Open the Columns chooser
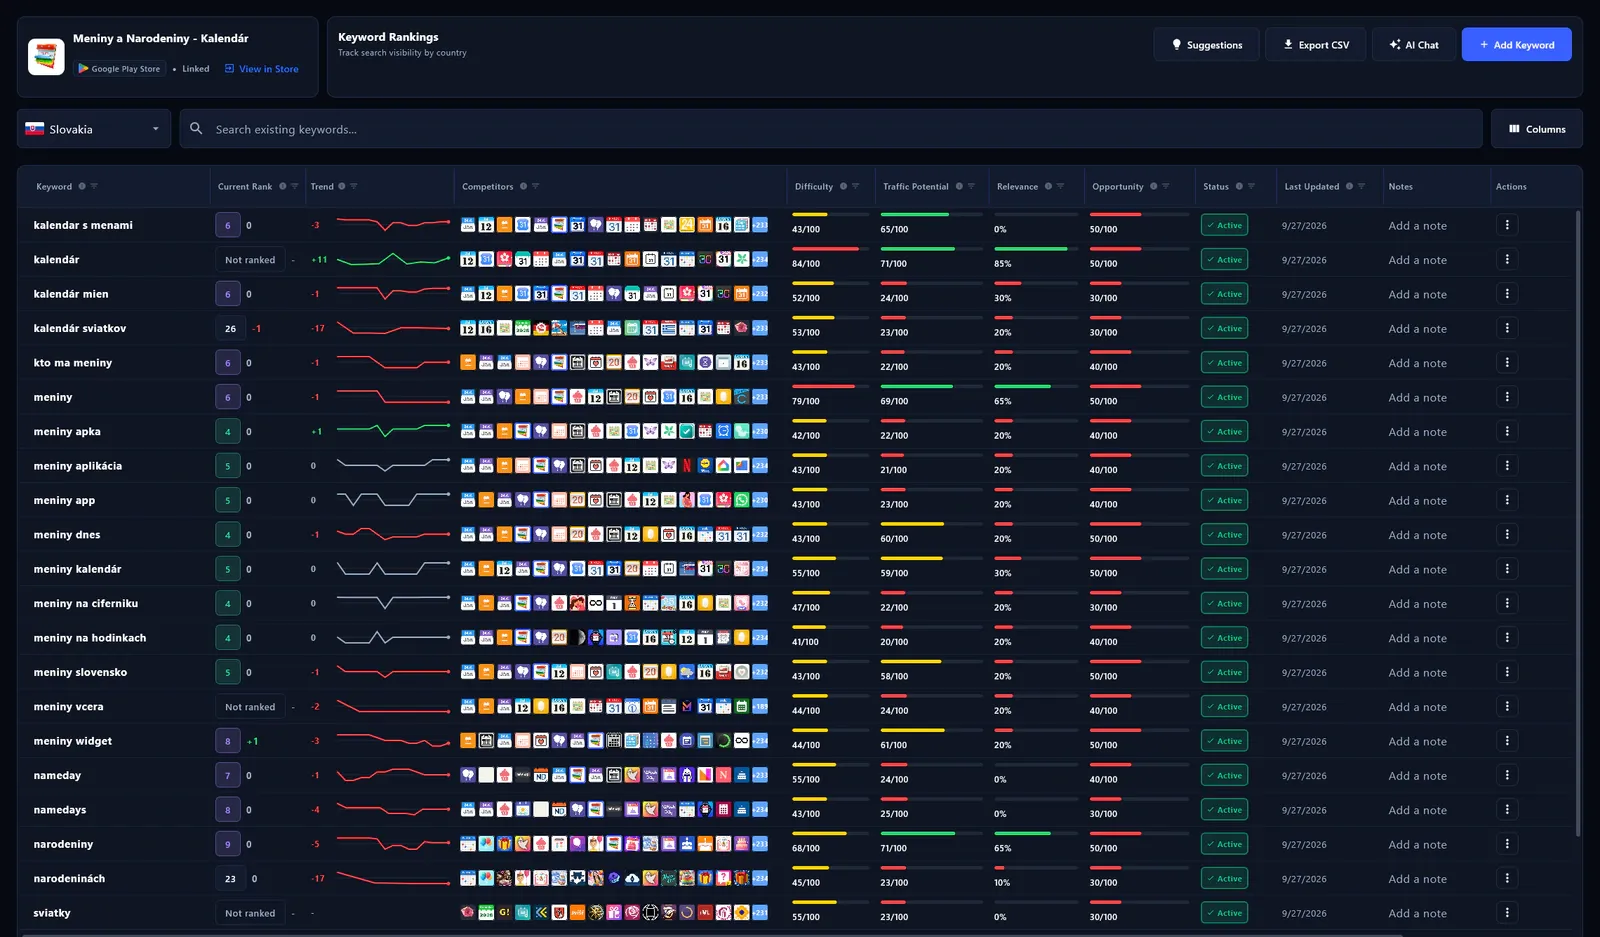 click(1537, 129)
